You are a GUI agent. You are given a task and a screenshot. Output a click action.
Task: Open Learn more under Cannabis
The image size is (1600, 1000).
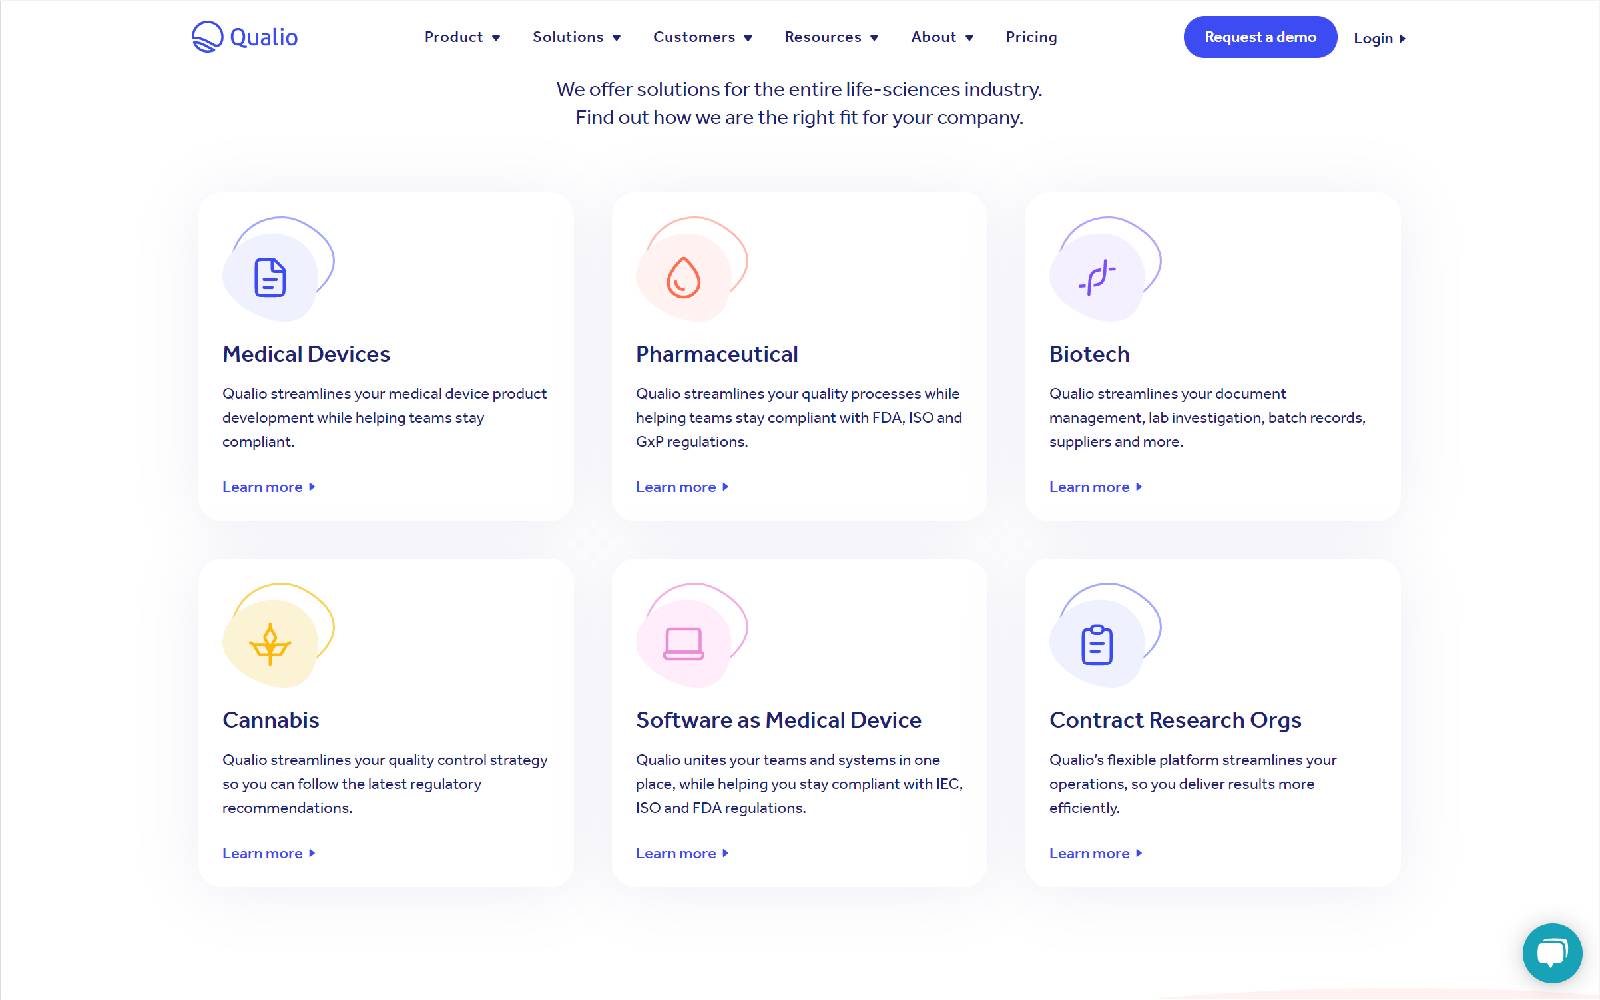click(x=269, y=853)
